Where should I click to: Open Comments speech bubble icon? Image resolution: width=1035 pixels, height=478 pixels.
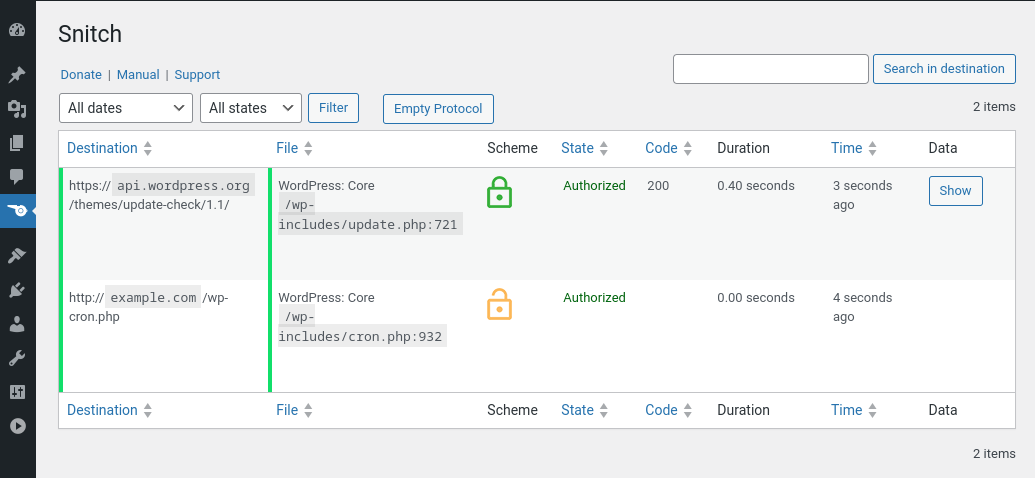point(17,176)
